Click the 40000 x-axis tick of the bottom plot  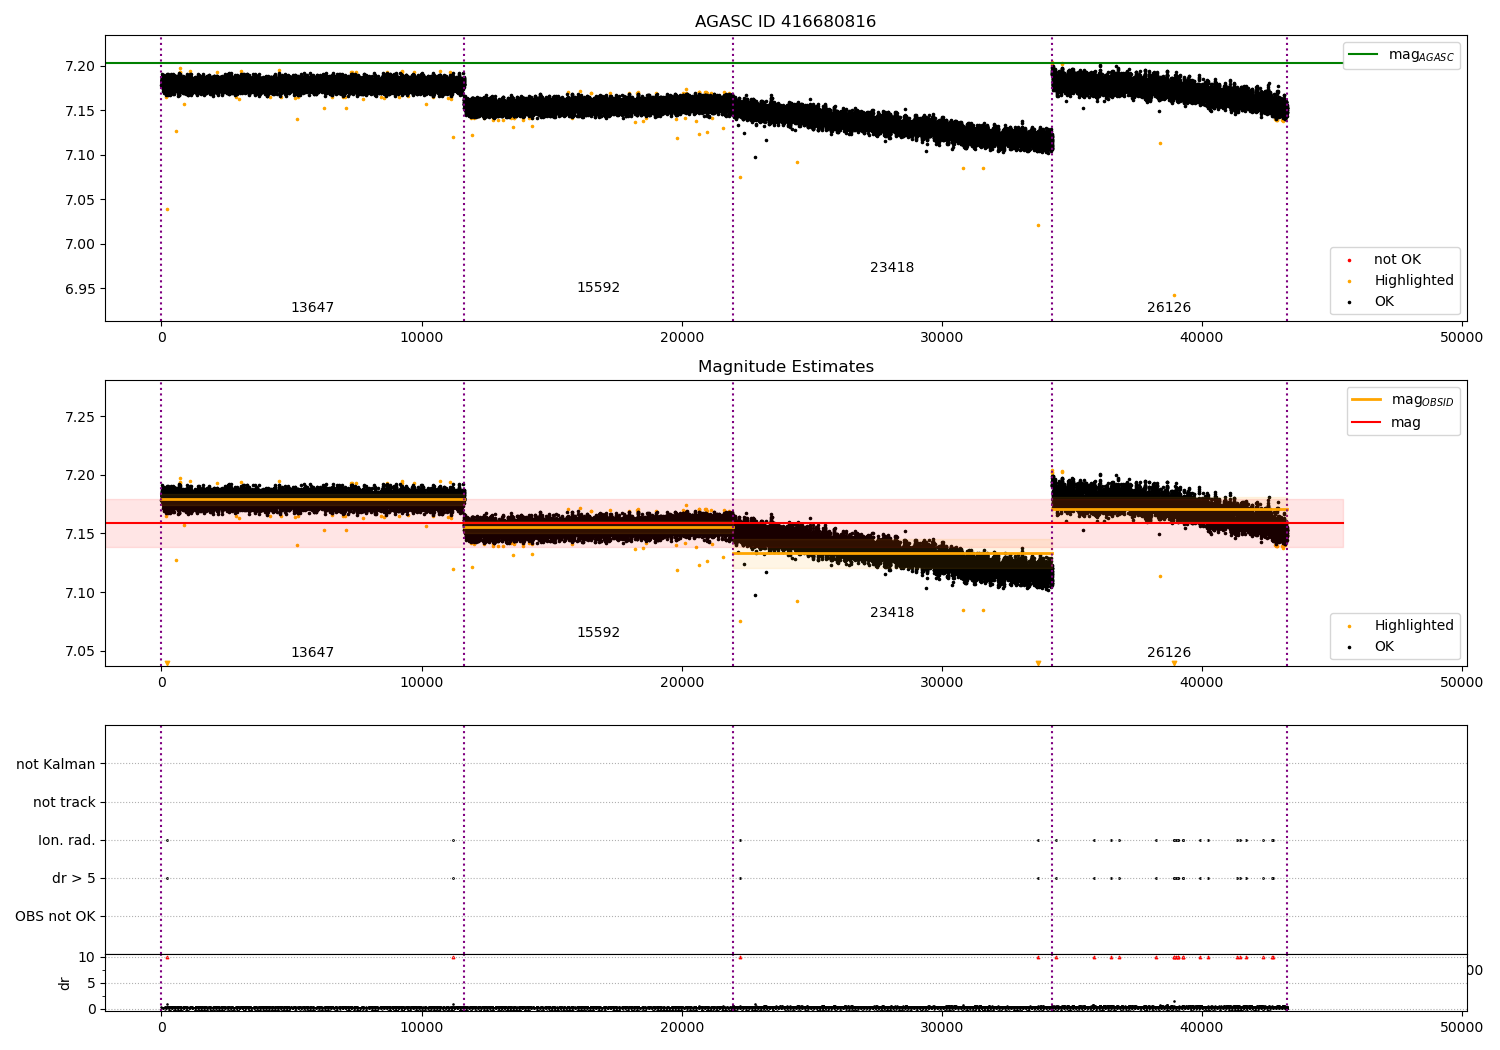point(1201,1028)
